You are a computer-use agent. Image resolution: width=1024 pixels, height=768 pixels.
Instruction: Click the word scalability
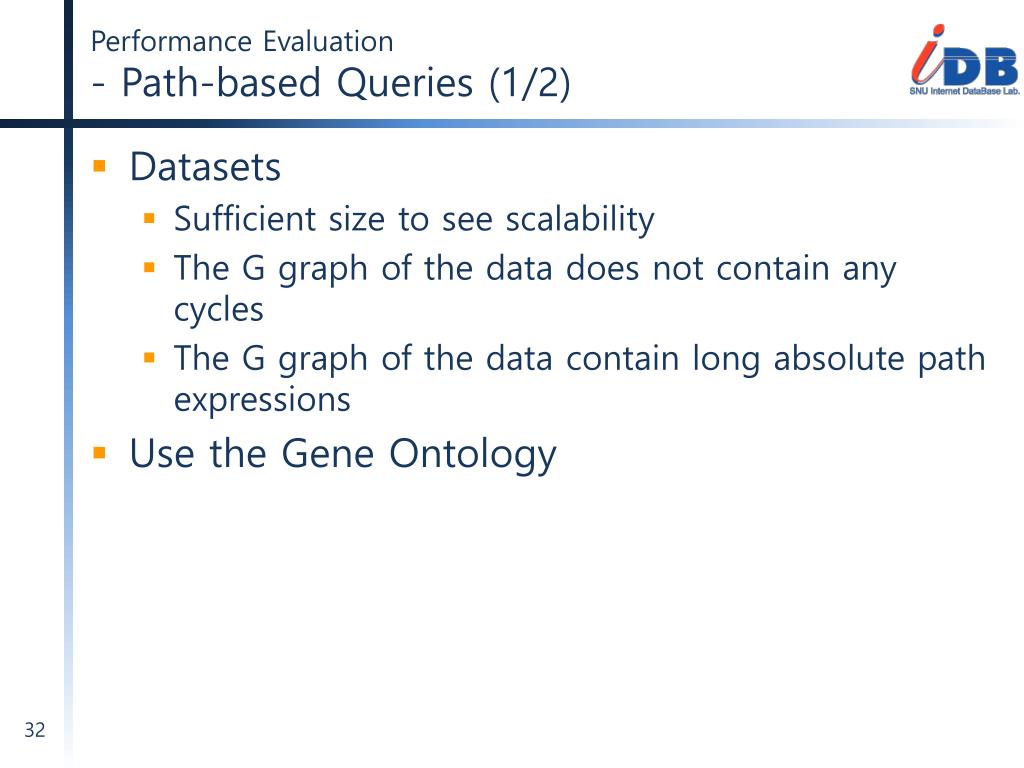coord(580,219)
